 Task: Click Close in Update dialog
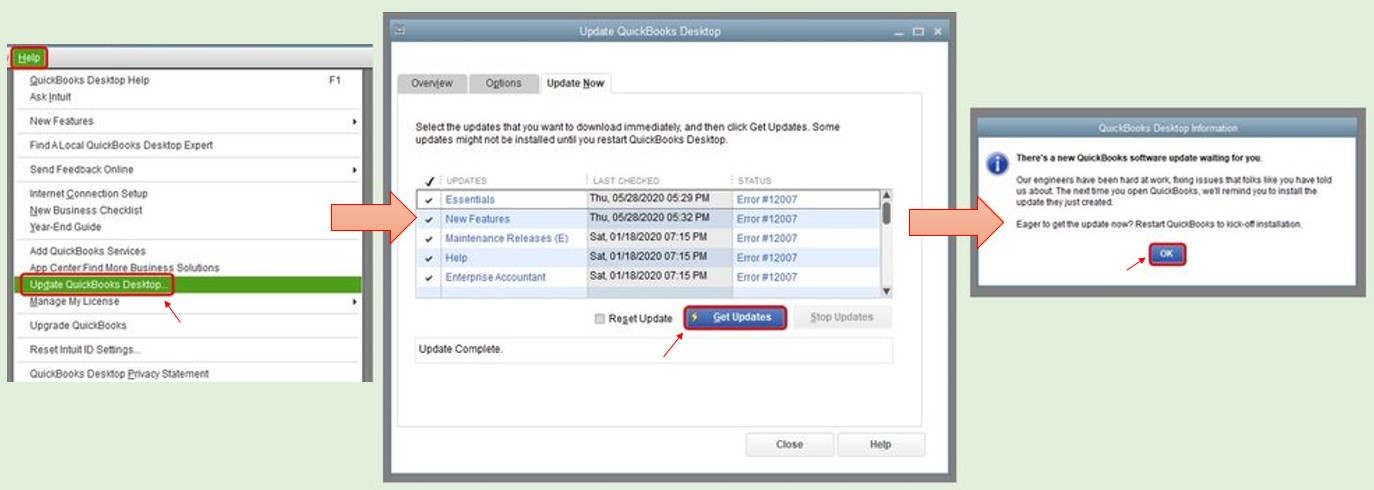point(789,444)
